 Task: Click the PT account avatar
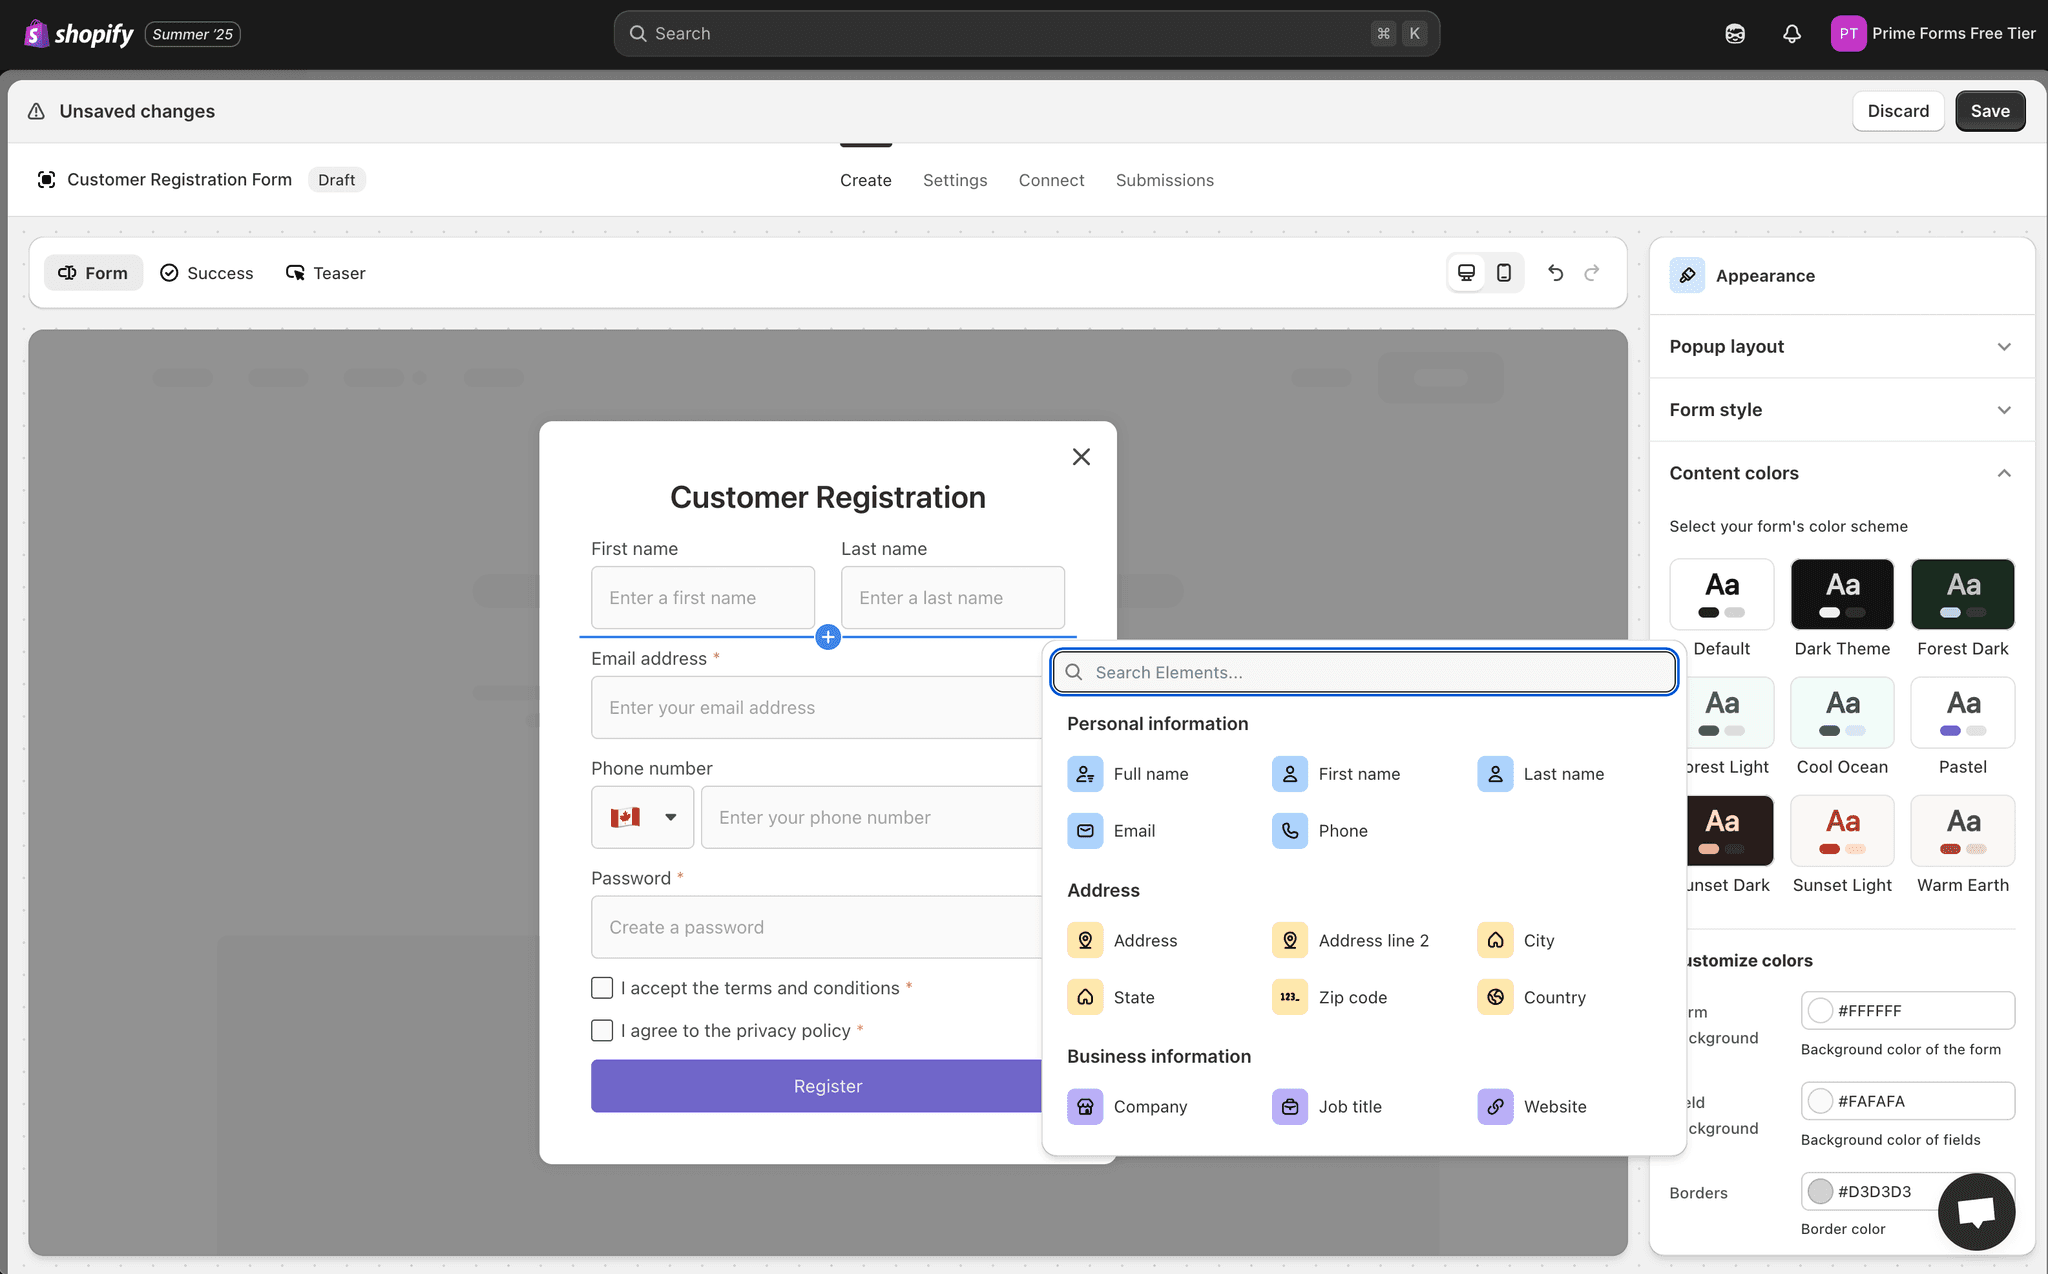pyautogui.click(x=1848, y=34)
